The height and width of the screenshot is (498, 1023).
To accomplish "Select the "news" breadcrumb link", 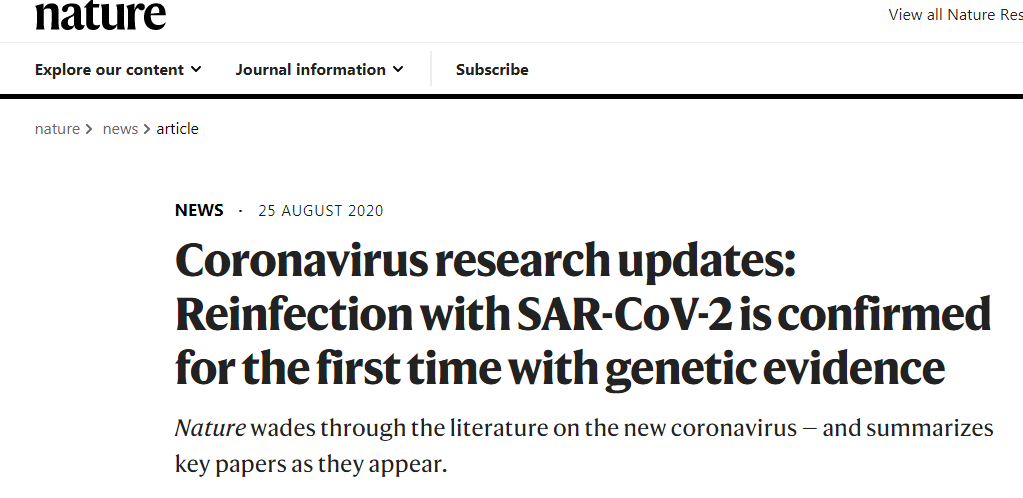I will pyautogui.click(x=120, y=129).
